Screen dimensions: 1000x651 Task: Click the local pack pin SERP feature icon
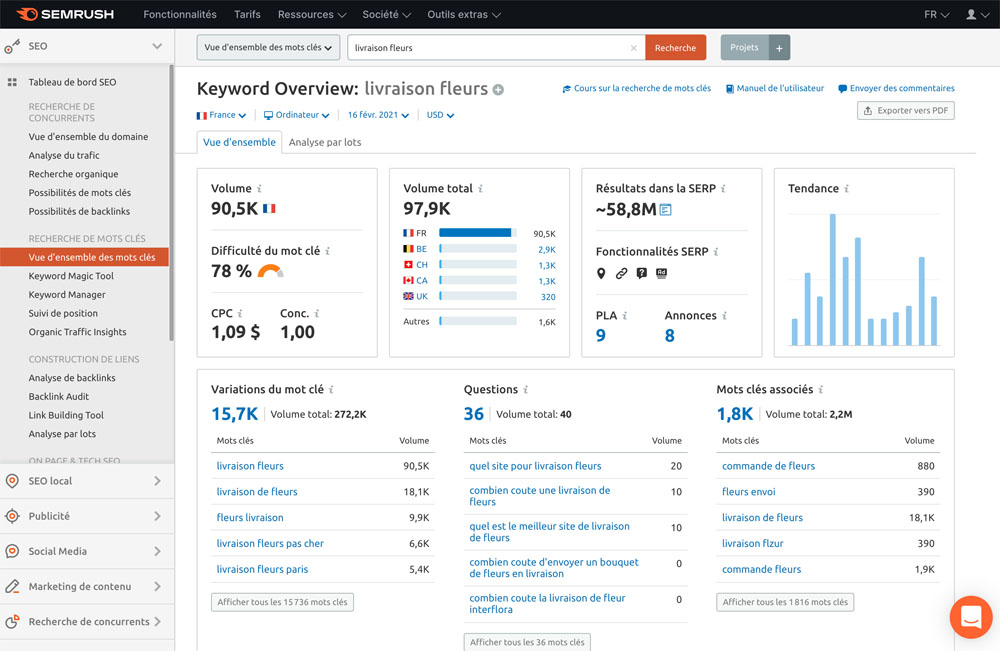point(601,274)
